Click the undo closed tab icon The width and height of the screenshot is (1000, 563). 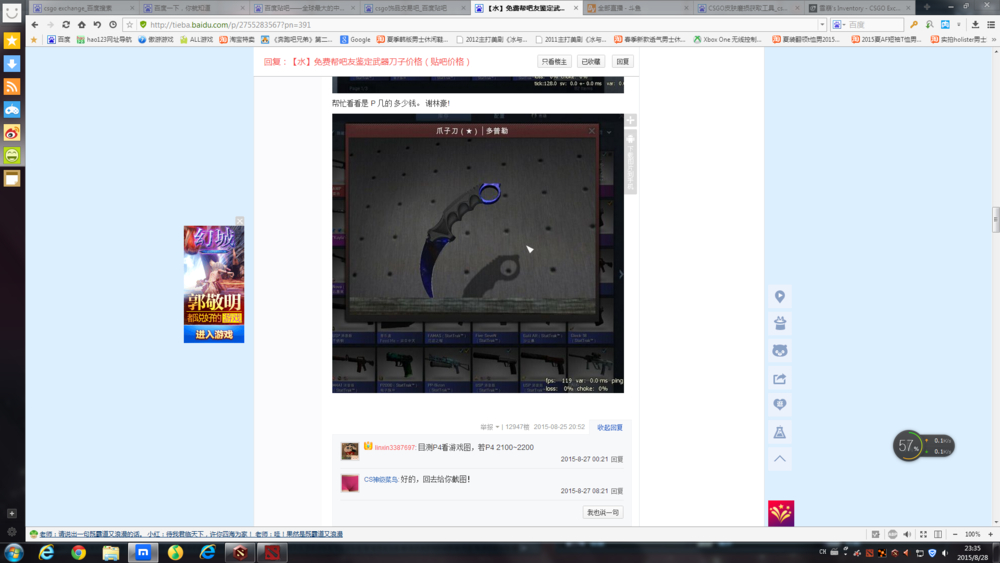97,25
